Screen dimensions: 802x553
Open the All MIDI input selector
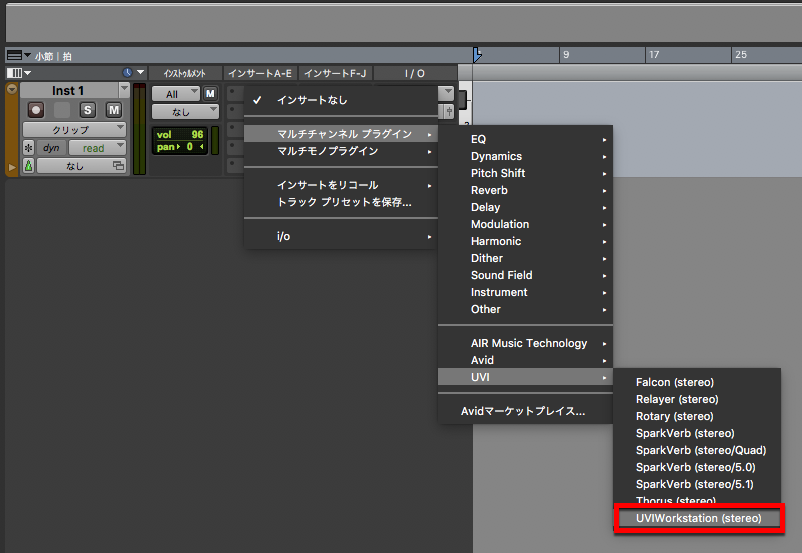[x=175, y=94]
